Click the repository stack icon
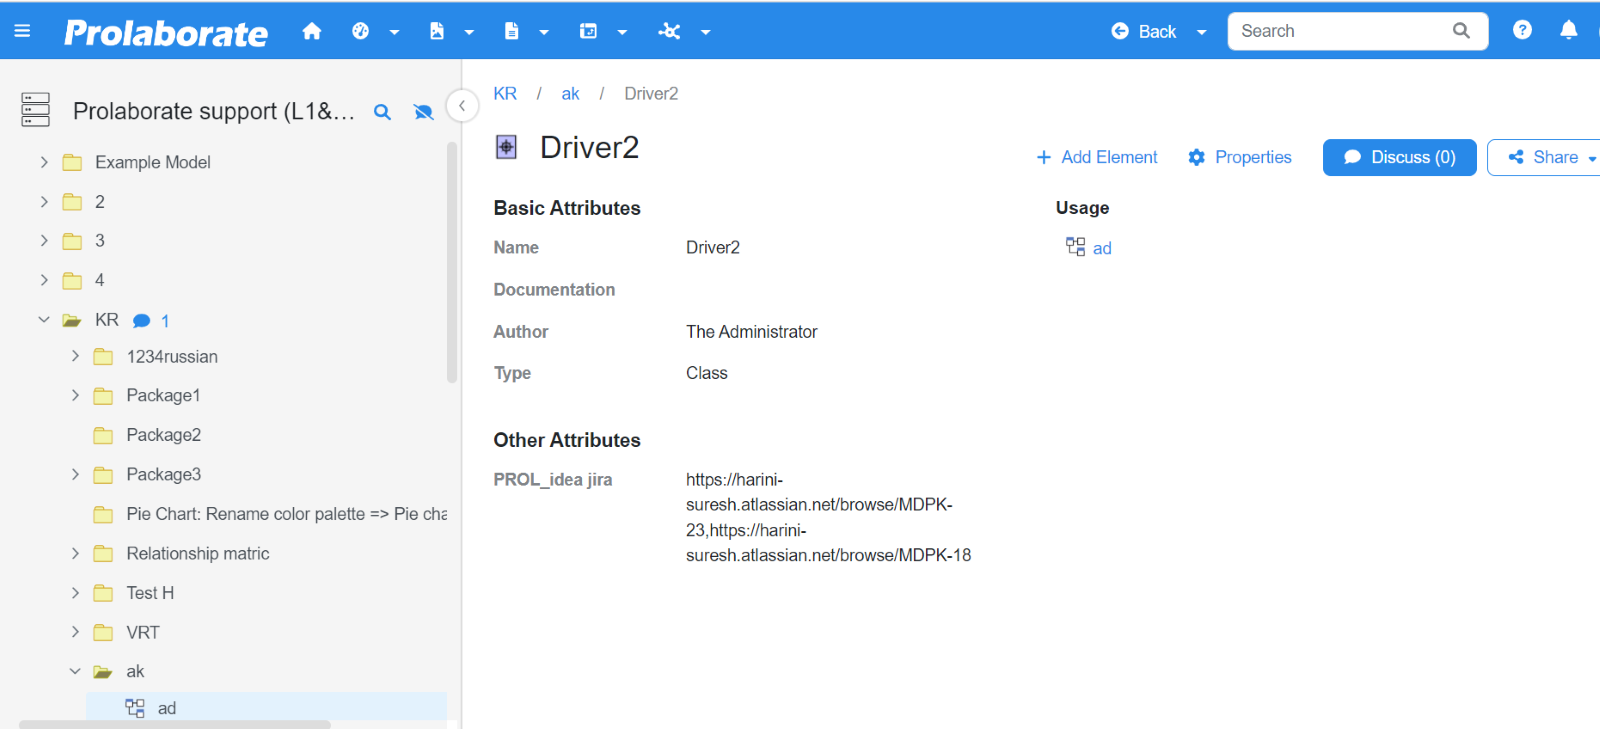 36,110
